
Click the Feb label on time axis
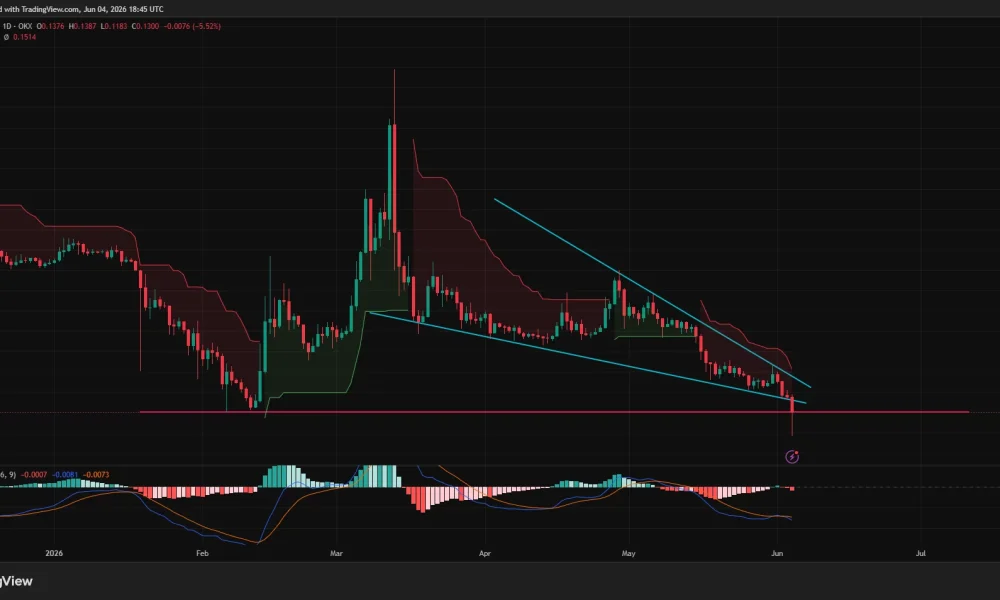[x=202, y=553]
